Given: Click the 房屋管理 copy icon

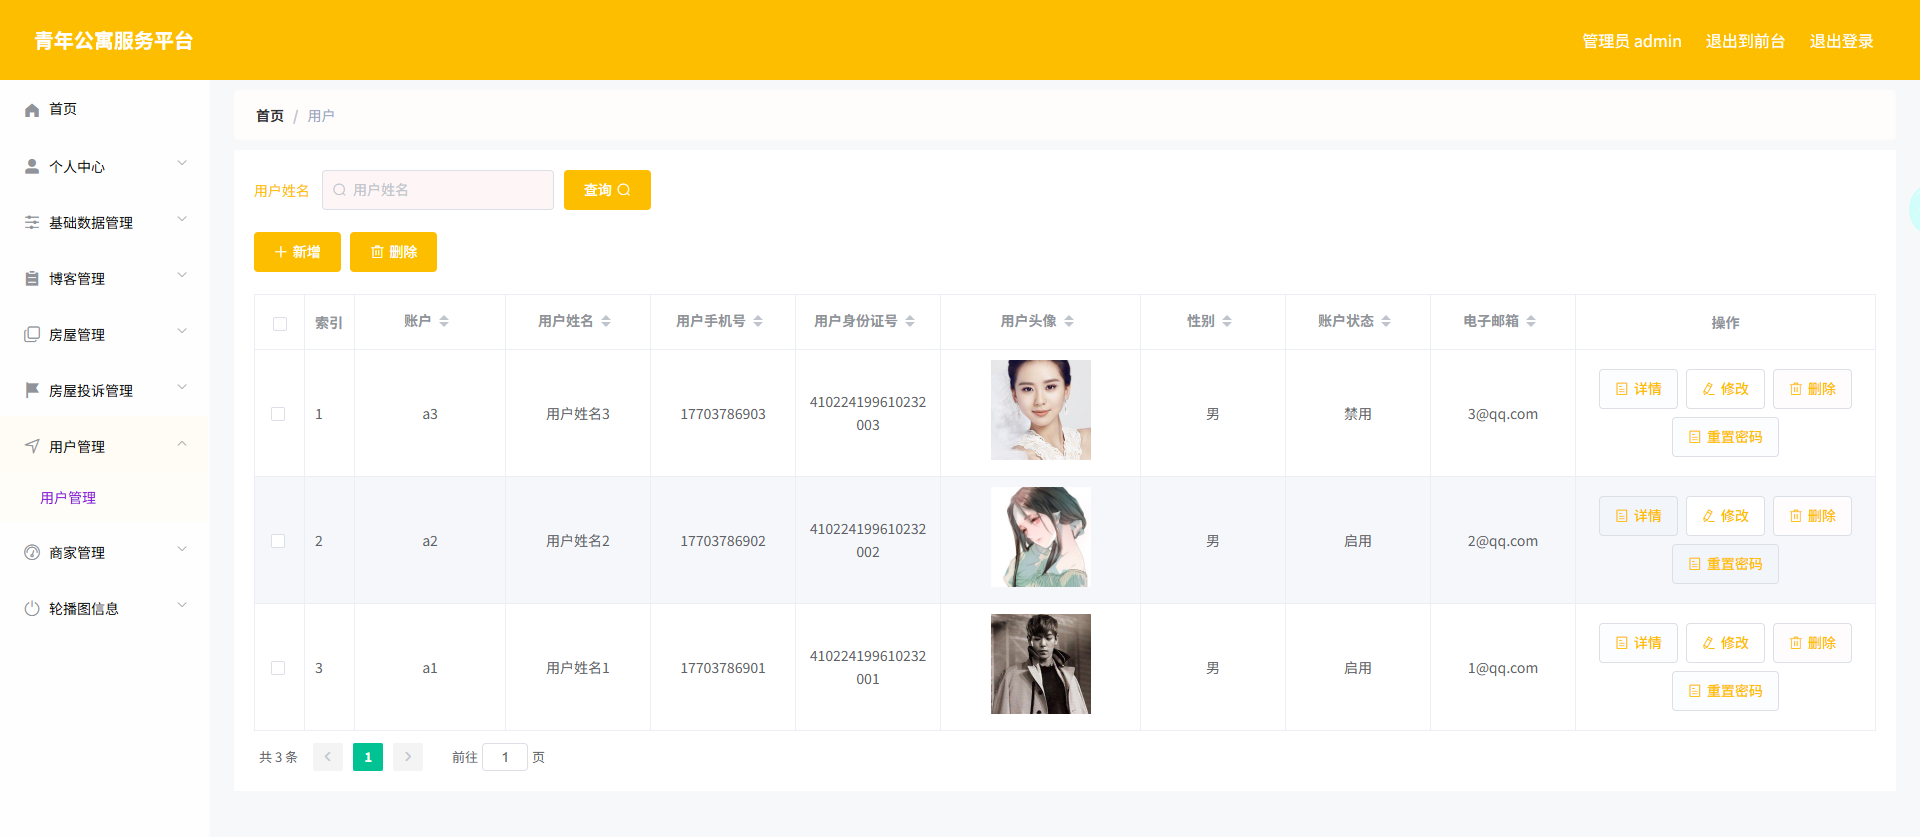Looking at the screenshot, I should click(32, 334).
